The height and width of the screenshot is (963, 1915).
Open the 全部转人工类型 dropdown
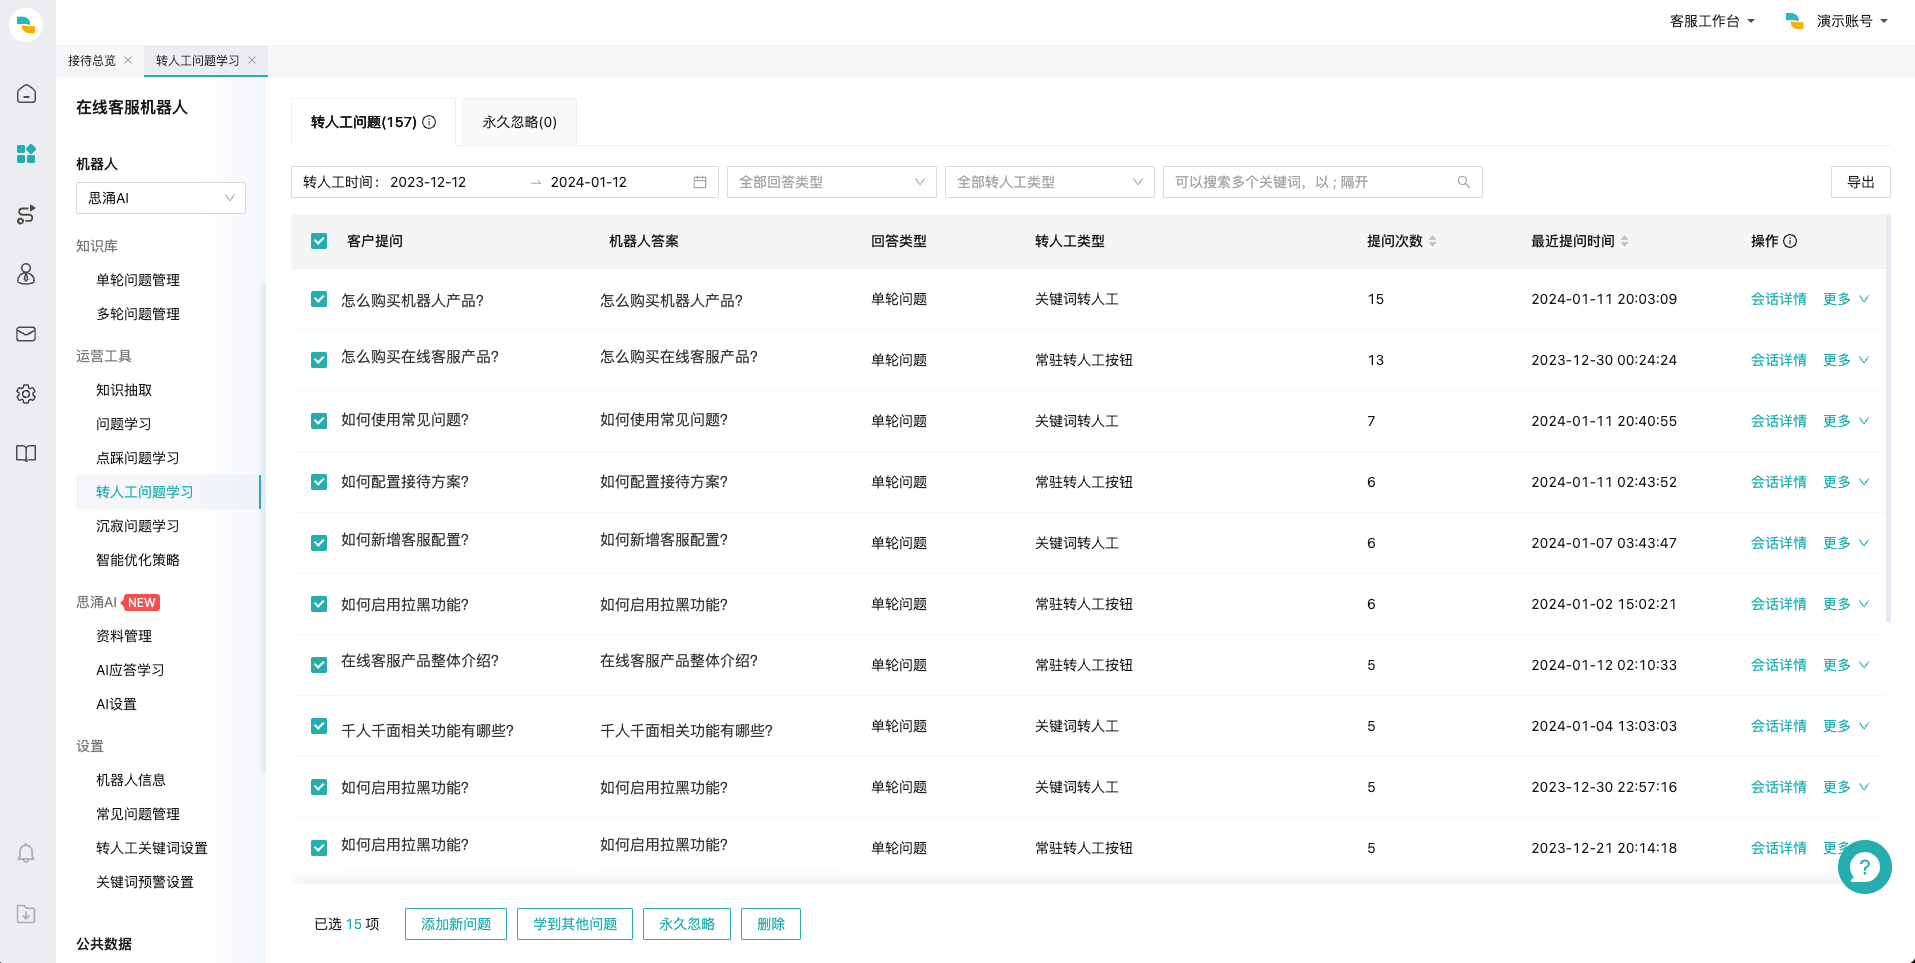1050,182
